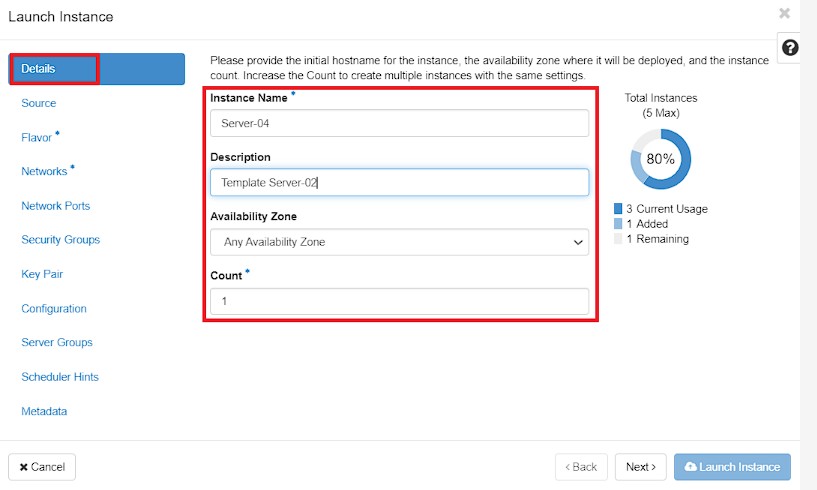817x490 pixels.
Task: Close the Launch Instance dialog
Action: (x=784, y=14)
